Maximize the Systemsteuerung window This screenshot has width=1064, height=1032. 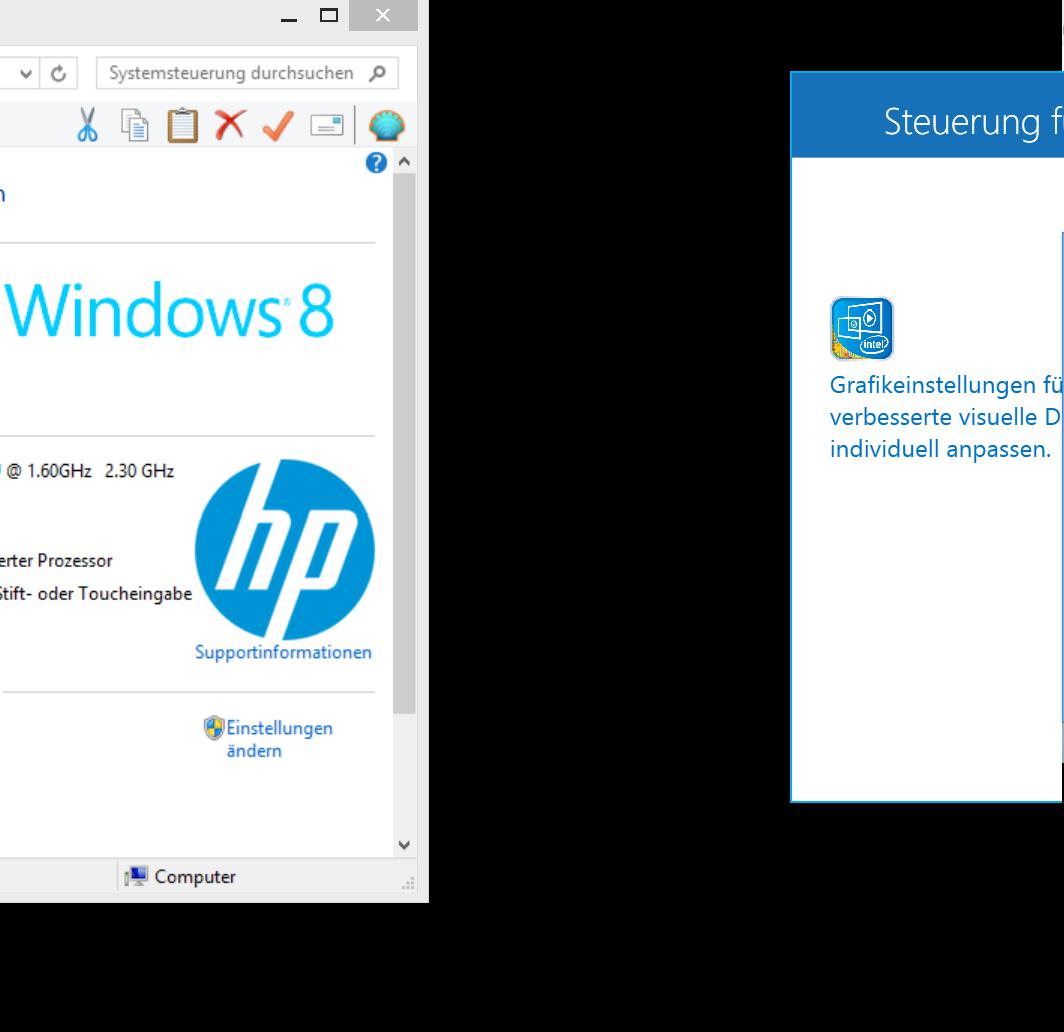(x=329, y=15)
